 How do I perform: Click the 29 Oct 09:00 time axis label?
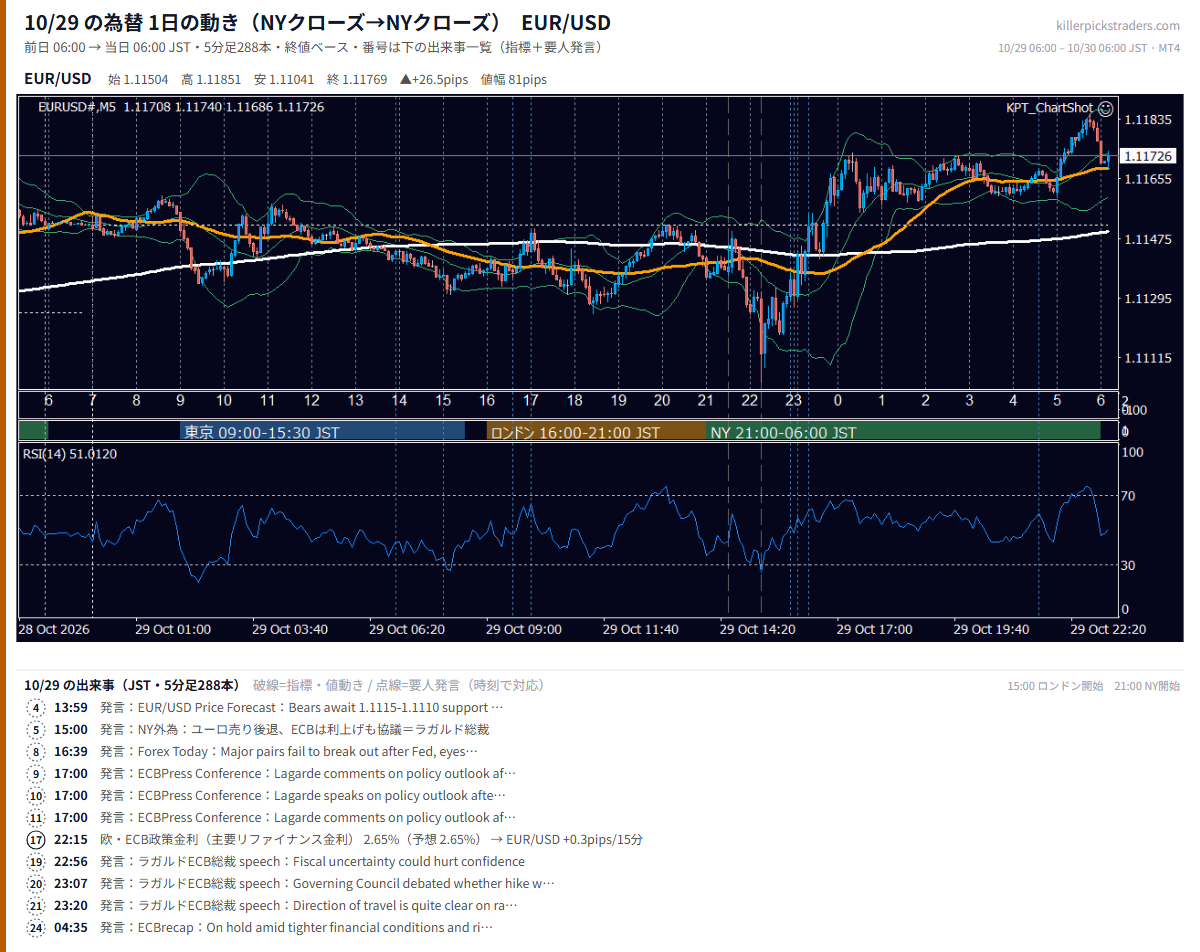[x=524, y=629]
